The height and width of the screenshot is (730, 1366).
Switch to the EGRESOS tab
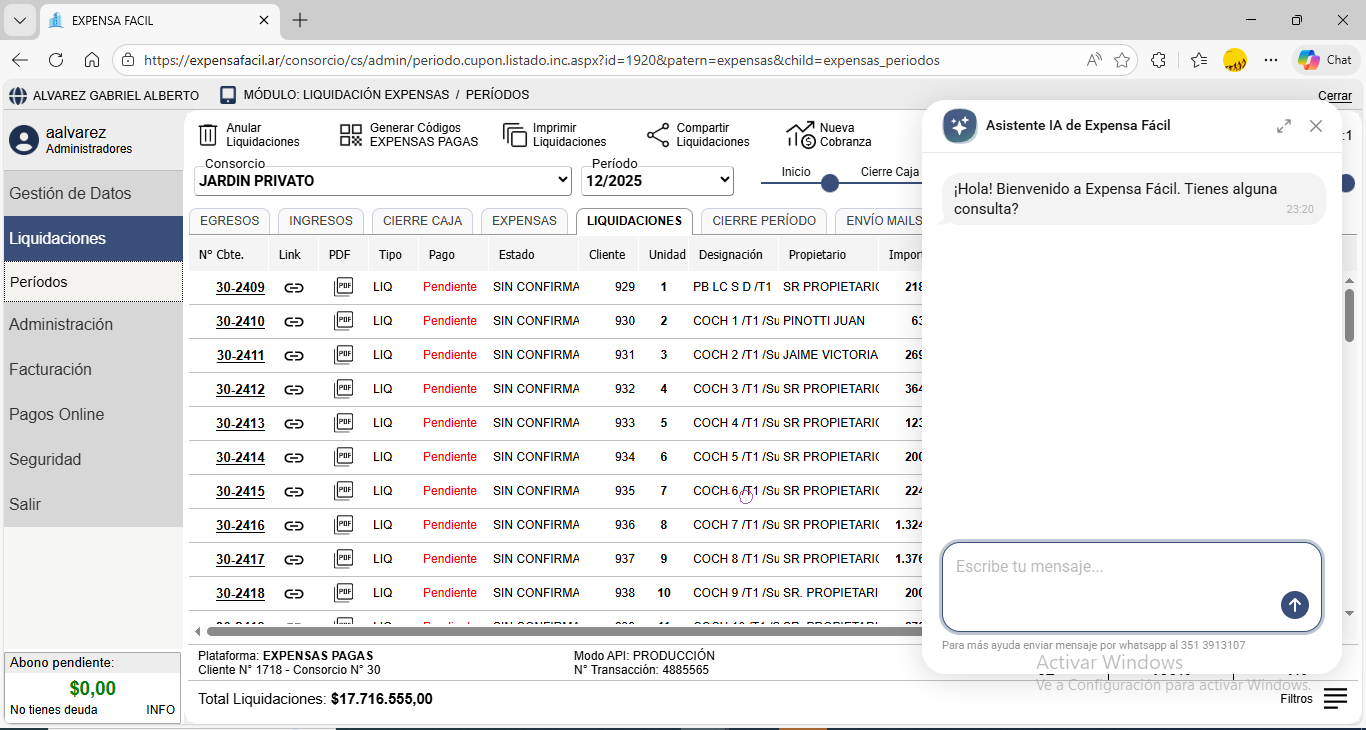229,221
